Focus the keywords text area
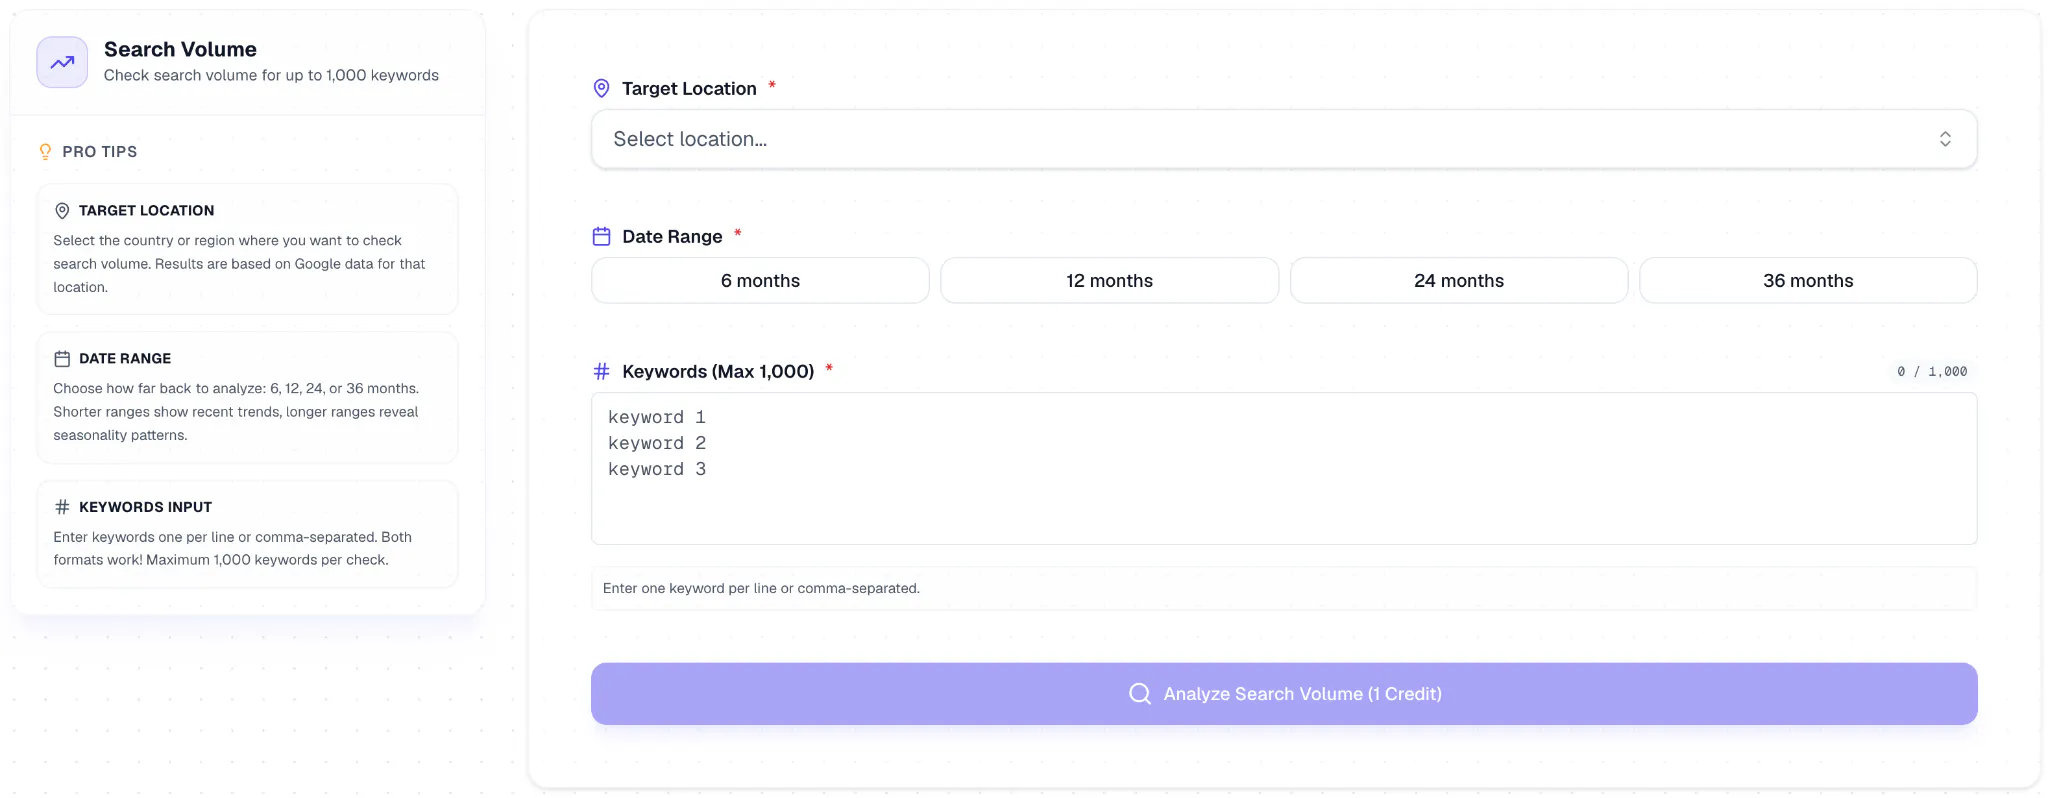Viewport: 2048px width, 798px height. [1284, 468]
